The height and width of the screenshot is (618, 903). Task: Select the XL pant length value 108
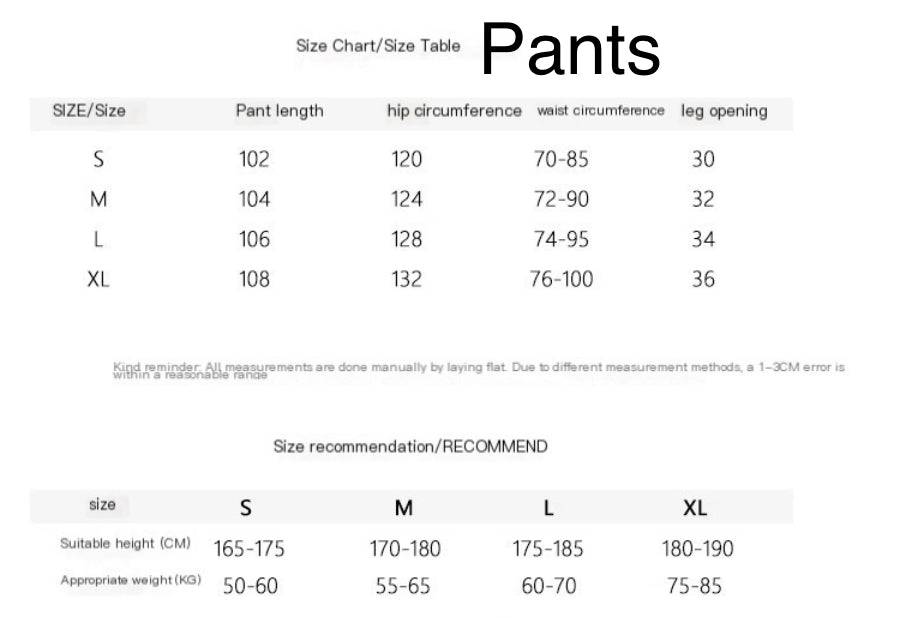coord(254,279)
